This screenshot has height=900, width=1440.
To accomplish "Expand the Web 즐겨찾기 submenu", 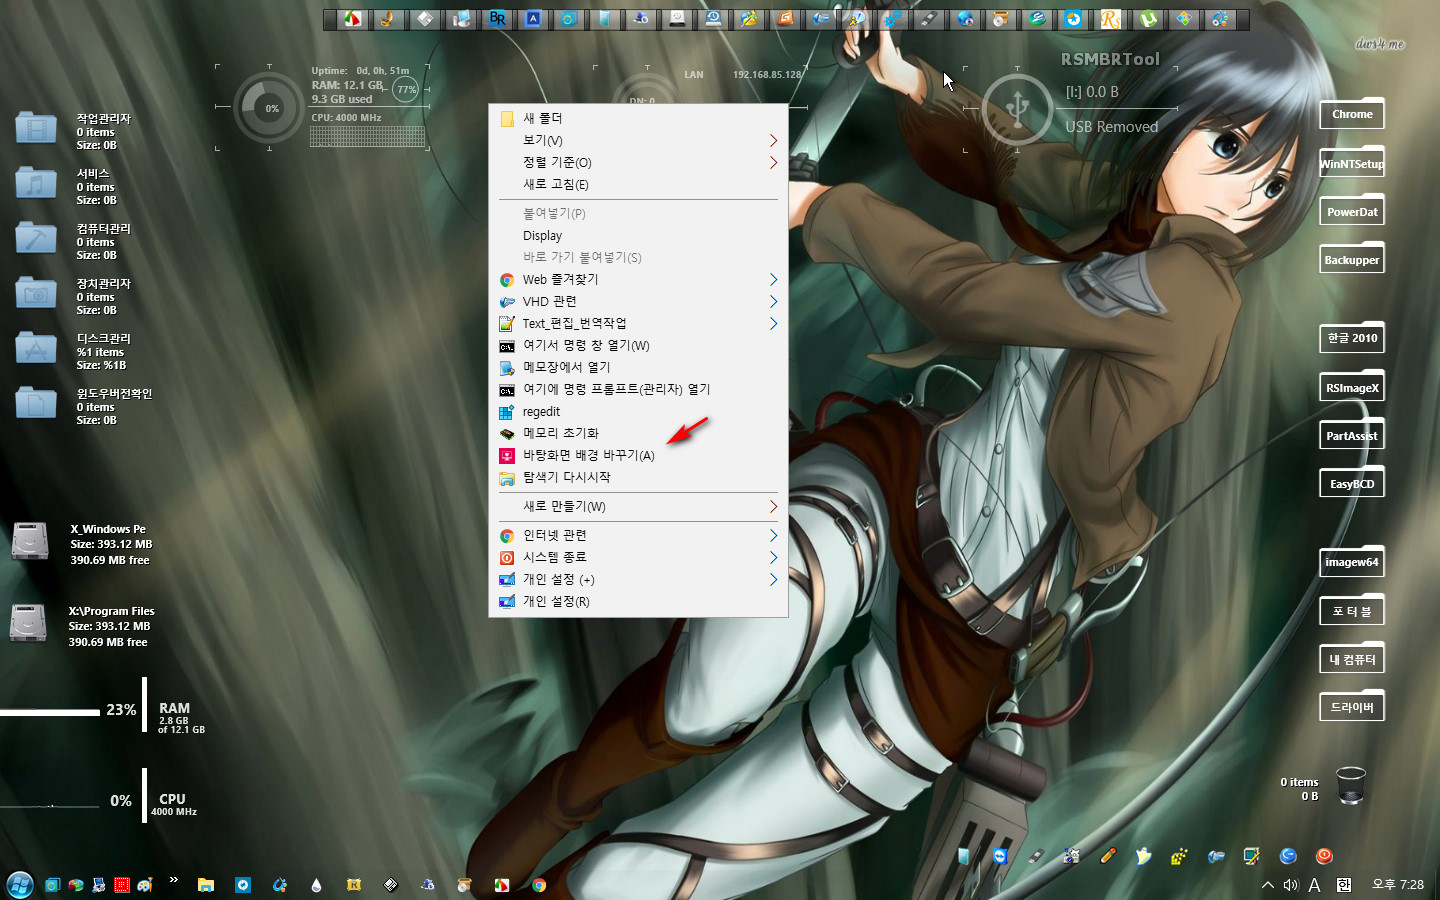I will click(x=638, y=279).
